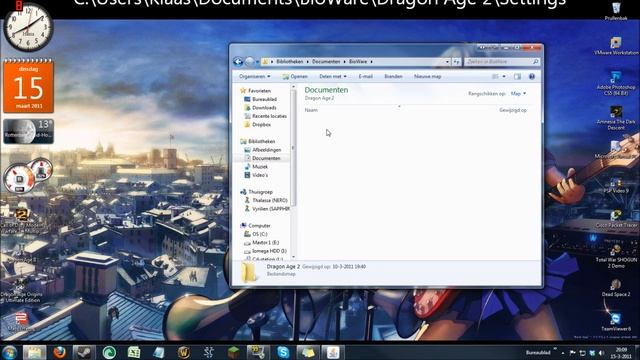Select Thuisgroep in navigation pane

(x=256, y=192)
